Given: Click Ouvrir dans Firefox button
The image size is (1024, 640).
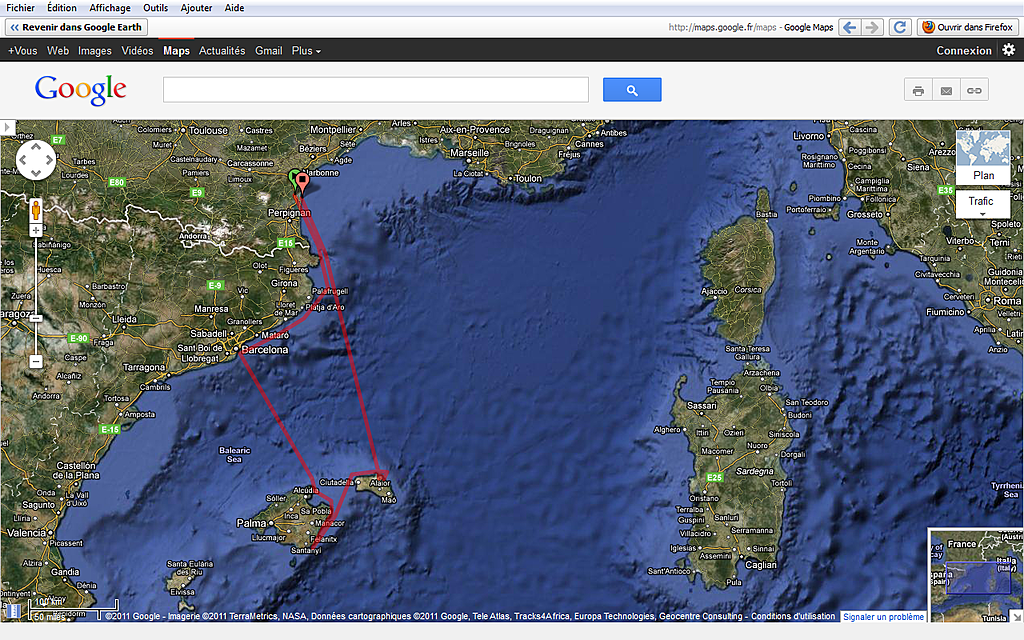Looking at the screenshot, I should (968, 27).
